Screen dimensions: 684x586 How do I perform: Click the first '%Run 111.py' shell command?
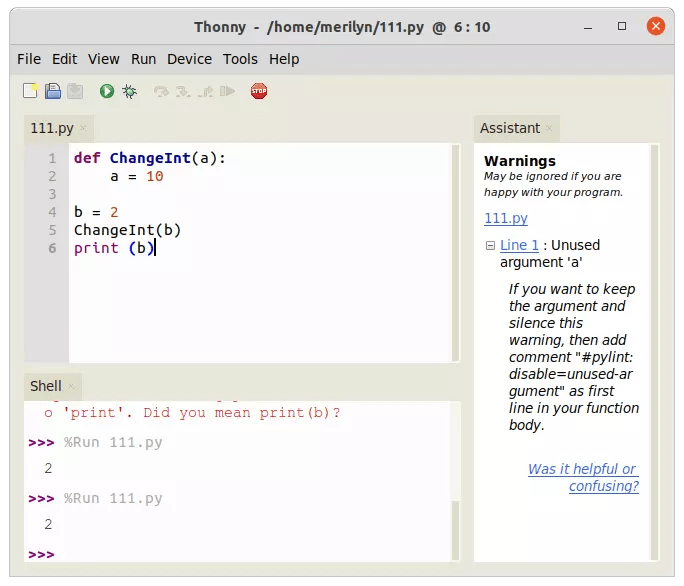(x=113, y=442)
